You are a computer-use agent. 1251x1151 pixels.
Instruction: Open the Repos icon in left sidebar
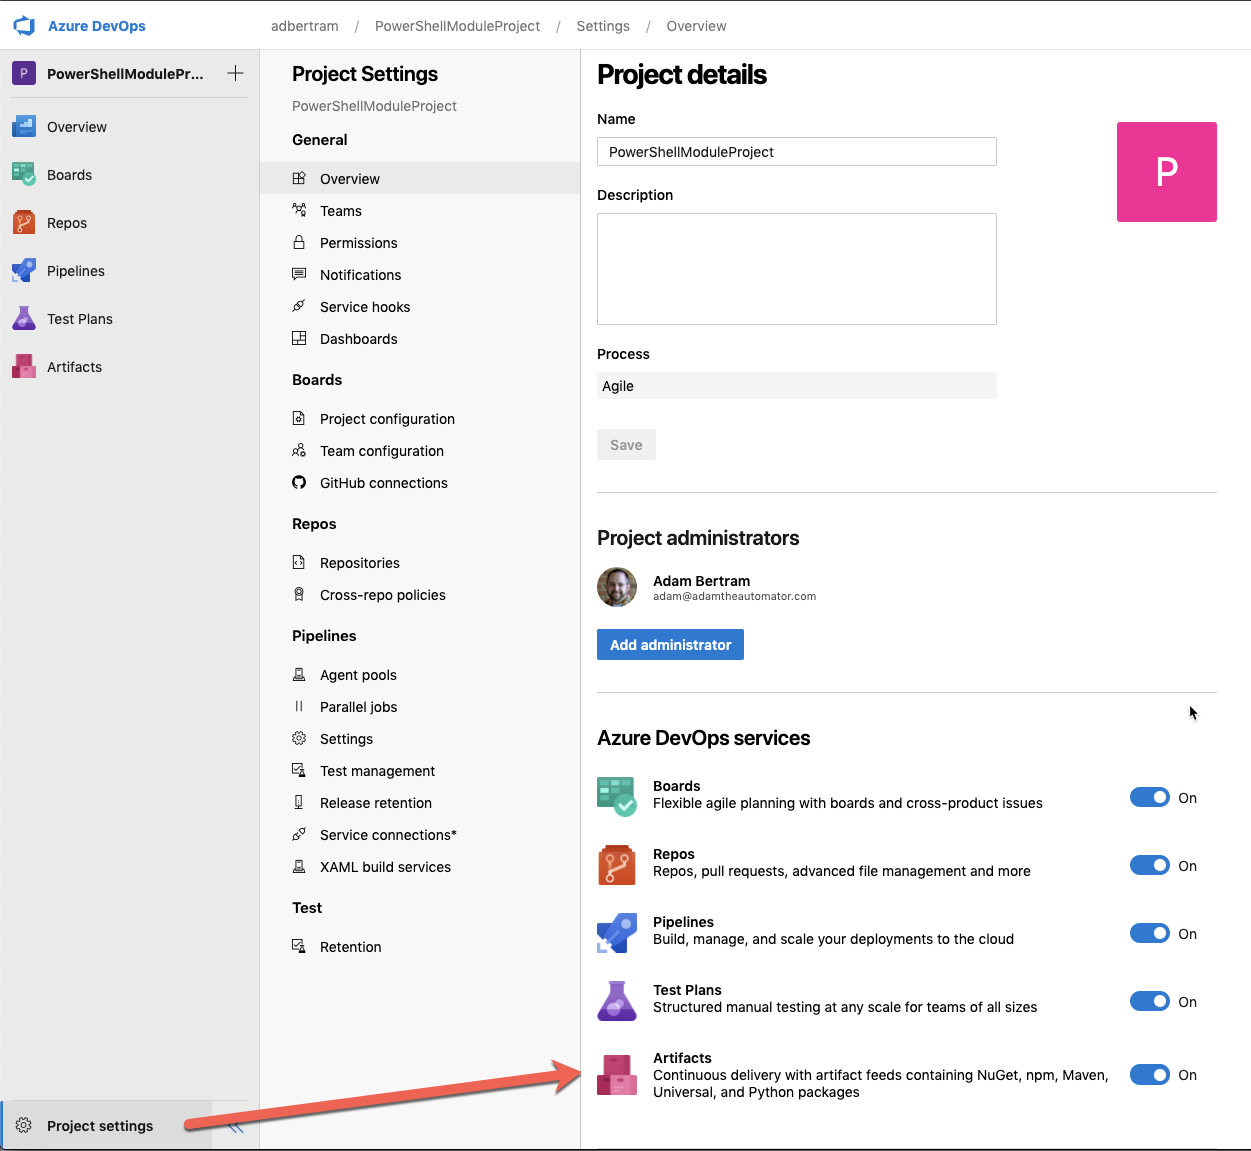(24, 223)
